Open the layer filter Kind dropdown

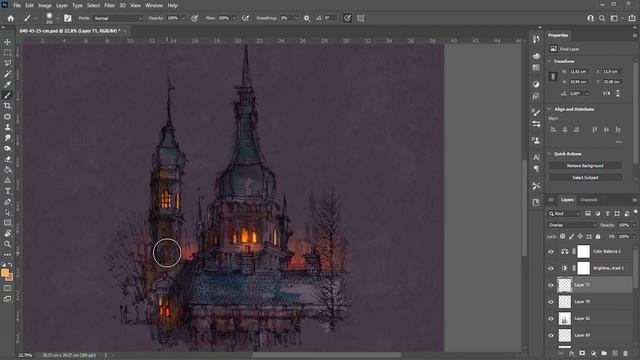(x=564, y=213)
